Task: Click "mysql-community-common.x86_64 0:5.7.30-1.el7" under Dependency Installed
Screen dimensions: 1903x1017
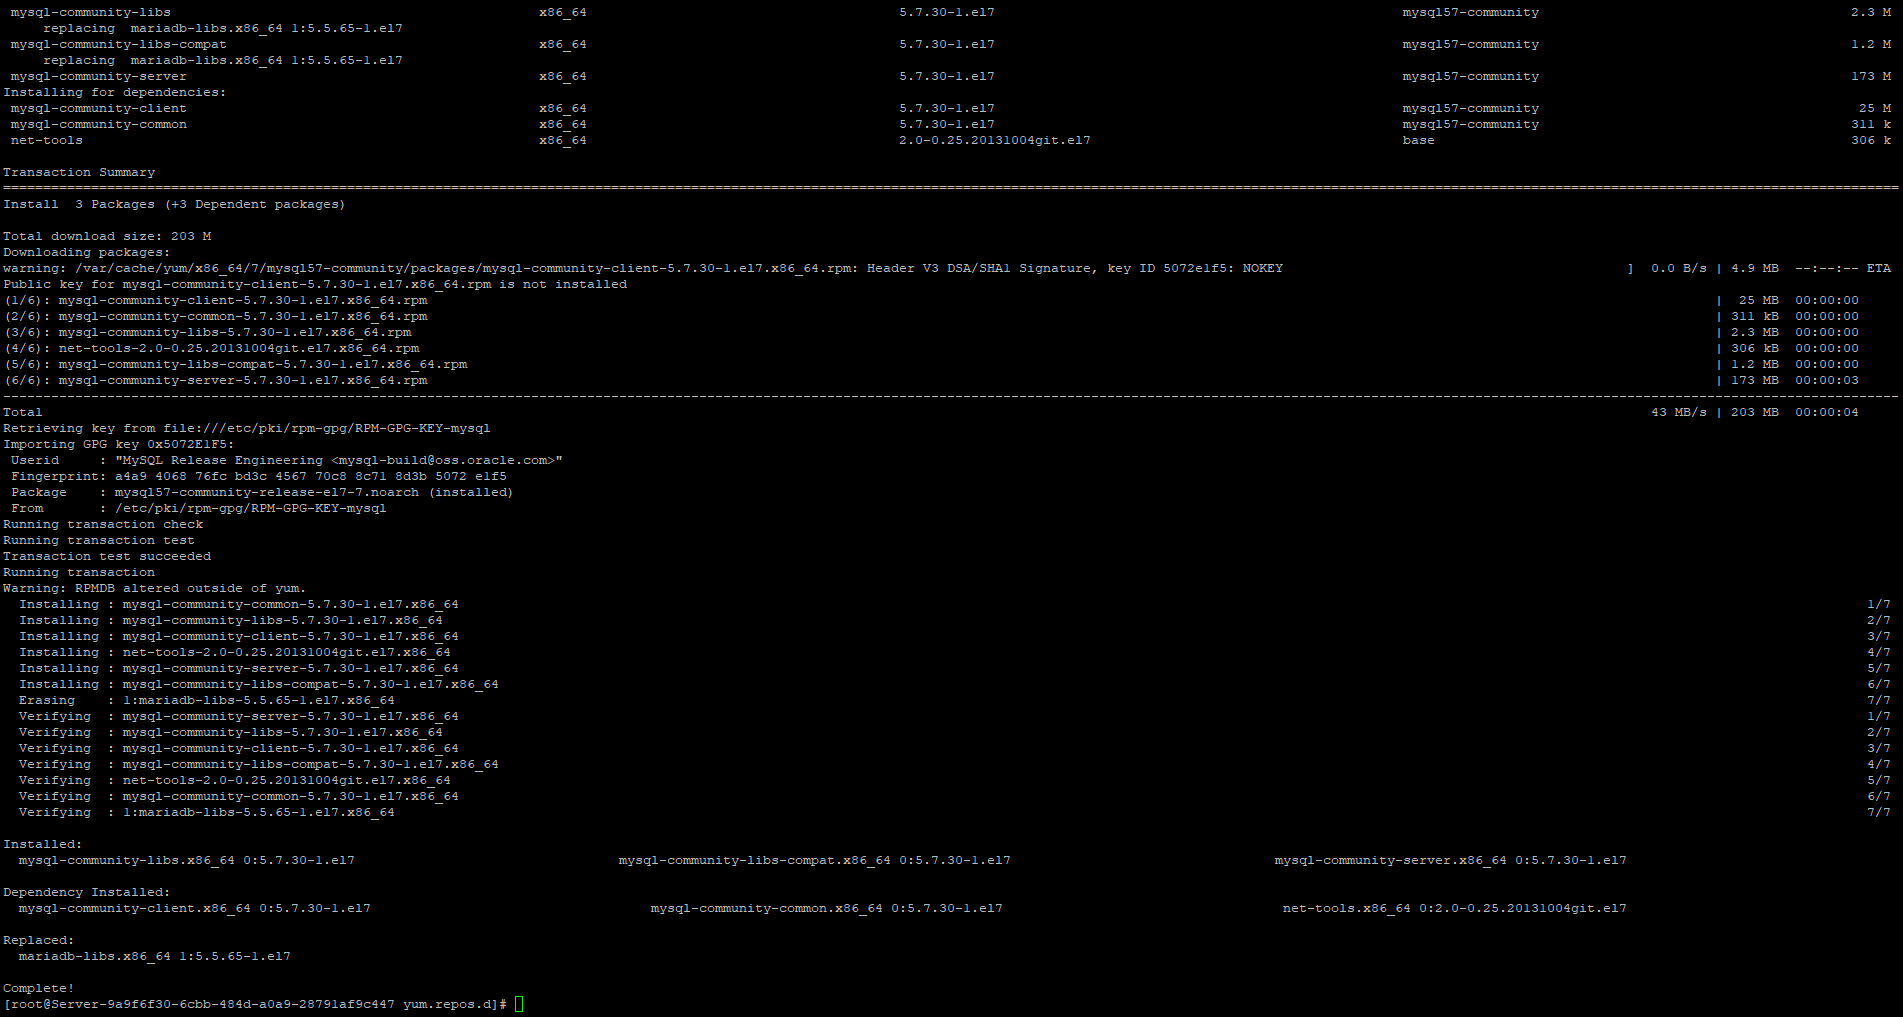Action: [x=827, y=908]
